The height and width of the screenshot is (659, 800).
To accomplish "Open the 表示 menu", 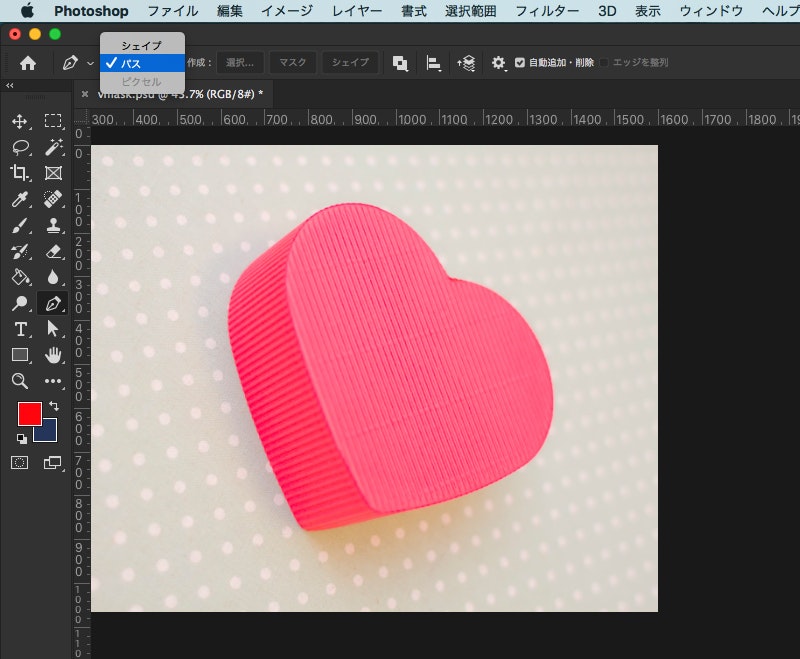I will coord(648,11).
